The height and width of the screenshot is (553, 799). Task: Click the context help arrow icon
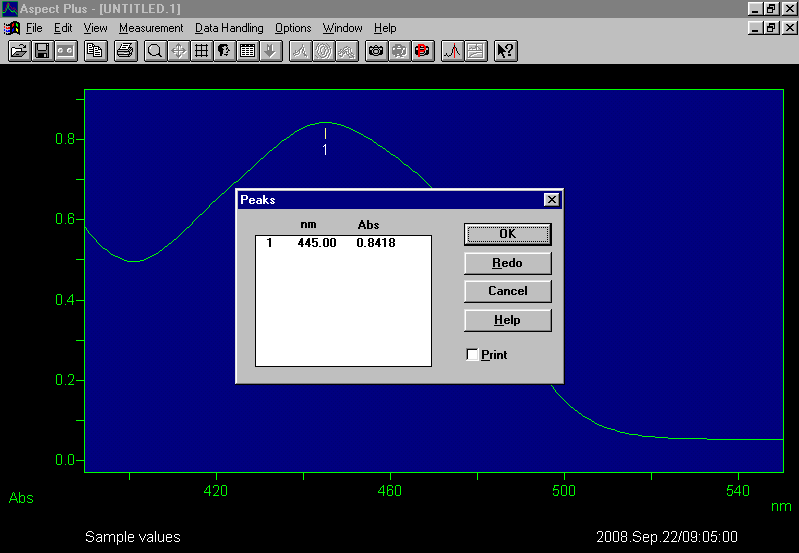[x=506, y=51]
